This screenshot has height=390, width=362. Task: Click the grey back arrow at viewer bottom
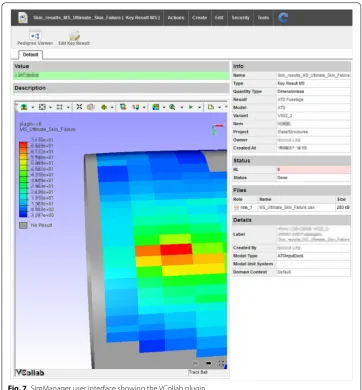click(x=196, y=363)
